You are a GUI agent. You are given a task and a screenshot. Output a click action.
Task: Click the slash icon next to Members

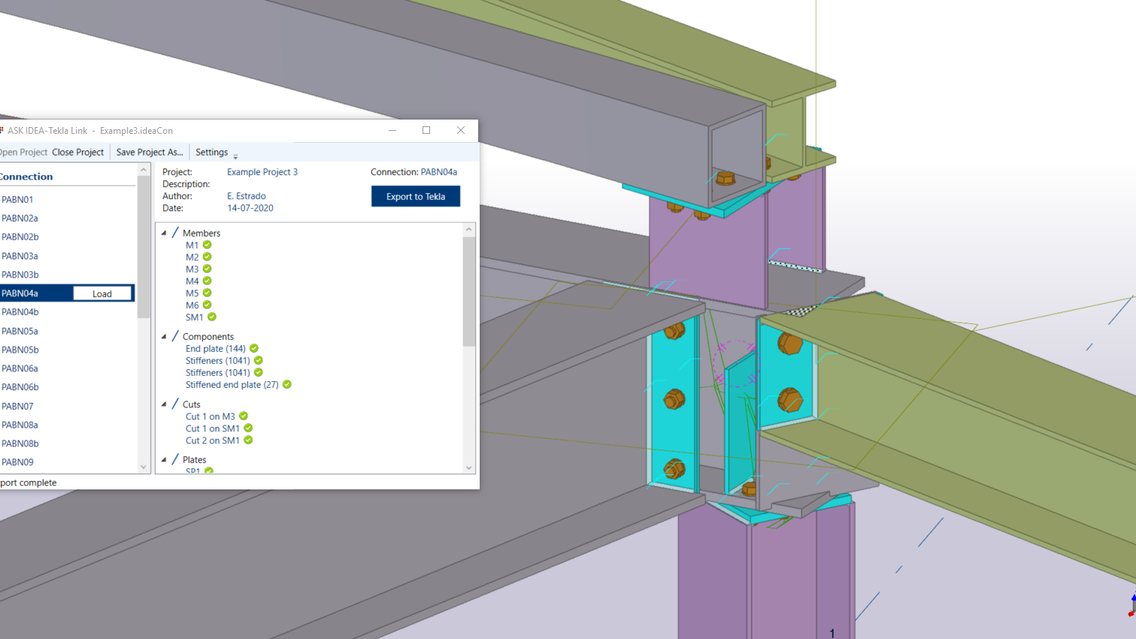coord(175,233)
